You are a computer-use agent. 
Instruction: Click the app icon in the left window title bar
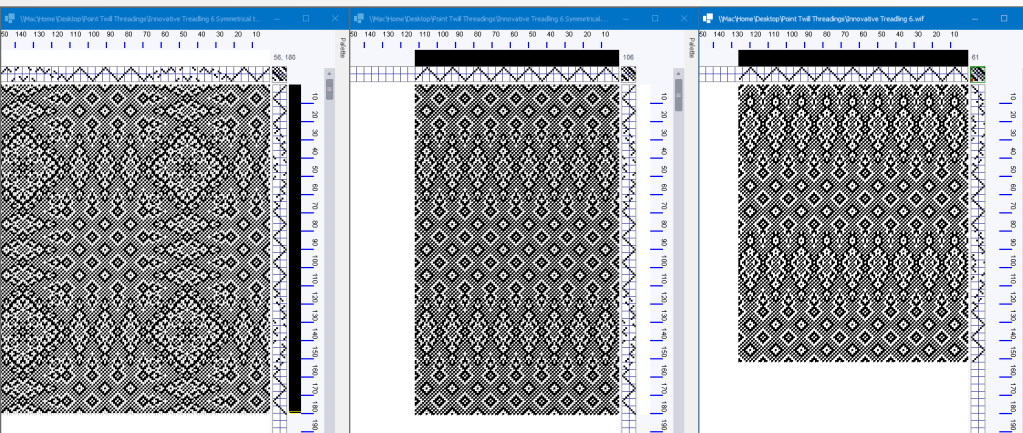9,18
